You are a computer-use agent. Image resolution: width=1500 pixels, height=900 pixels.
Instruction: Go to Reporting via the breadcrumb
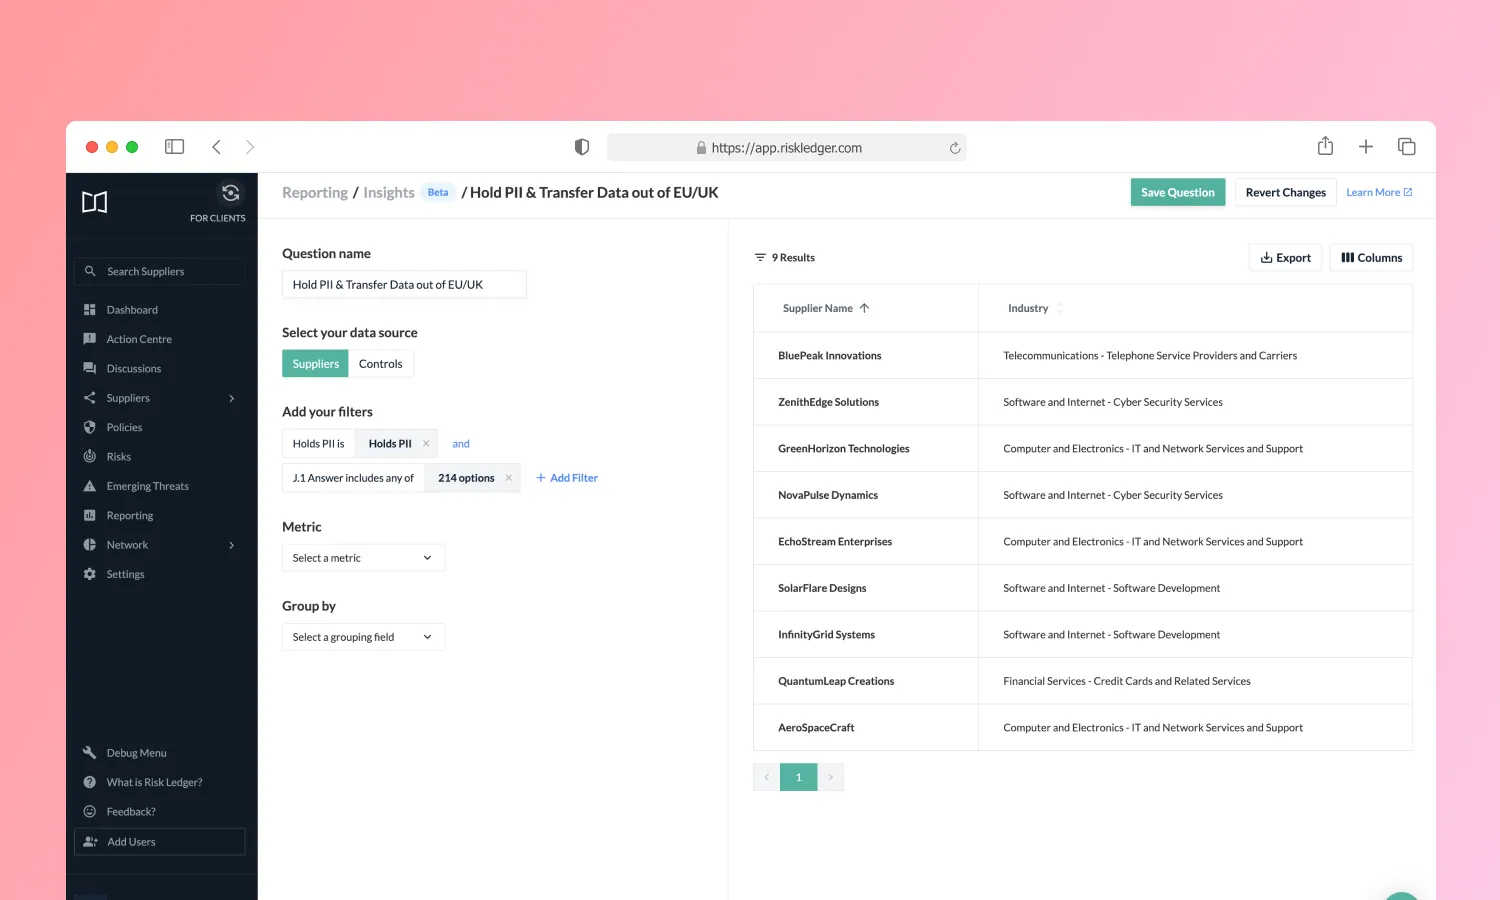pos(315,192)
